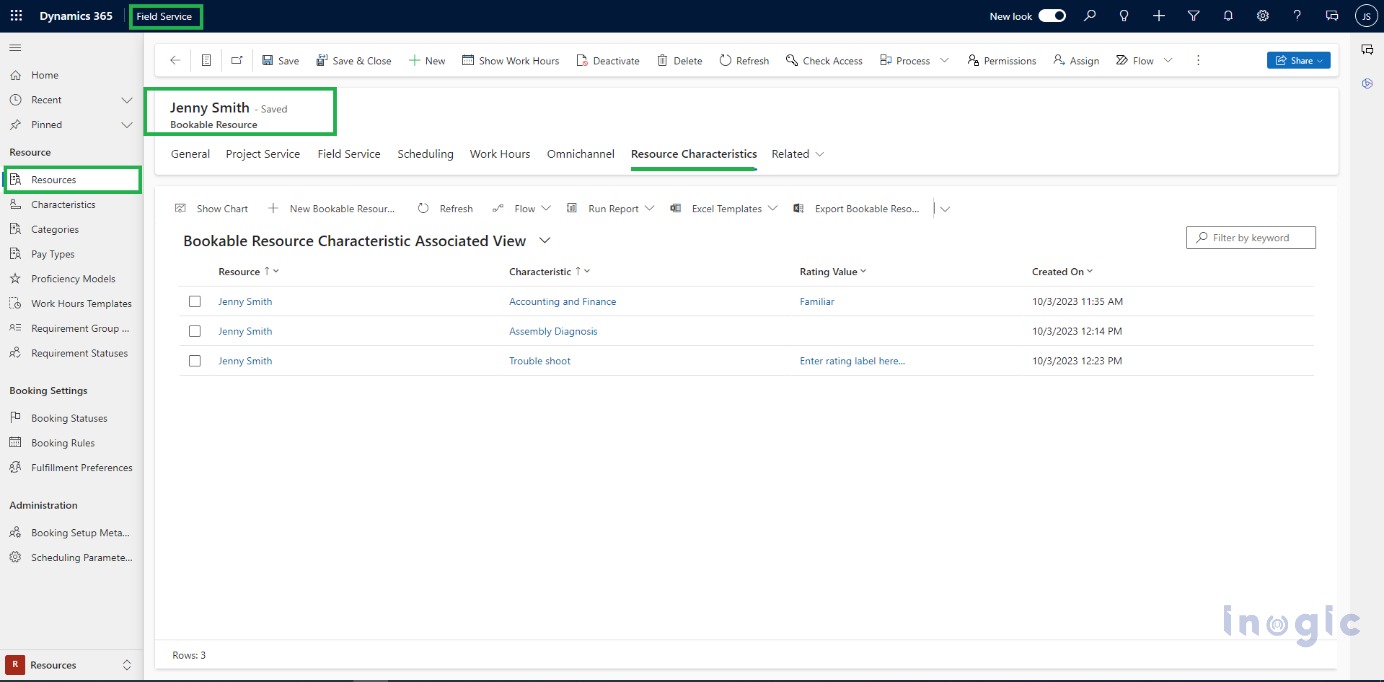Refresh the bookable resource record

coord(743,60)
